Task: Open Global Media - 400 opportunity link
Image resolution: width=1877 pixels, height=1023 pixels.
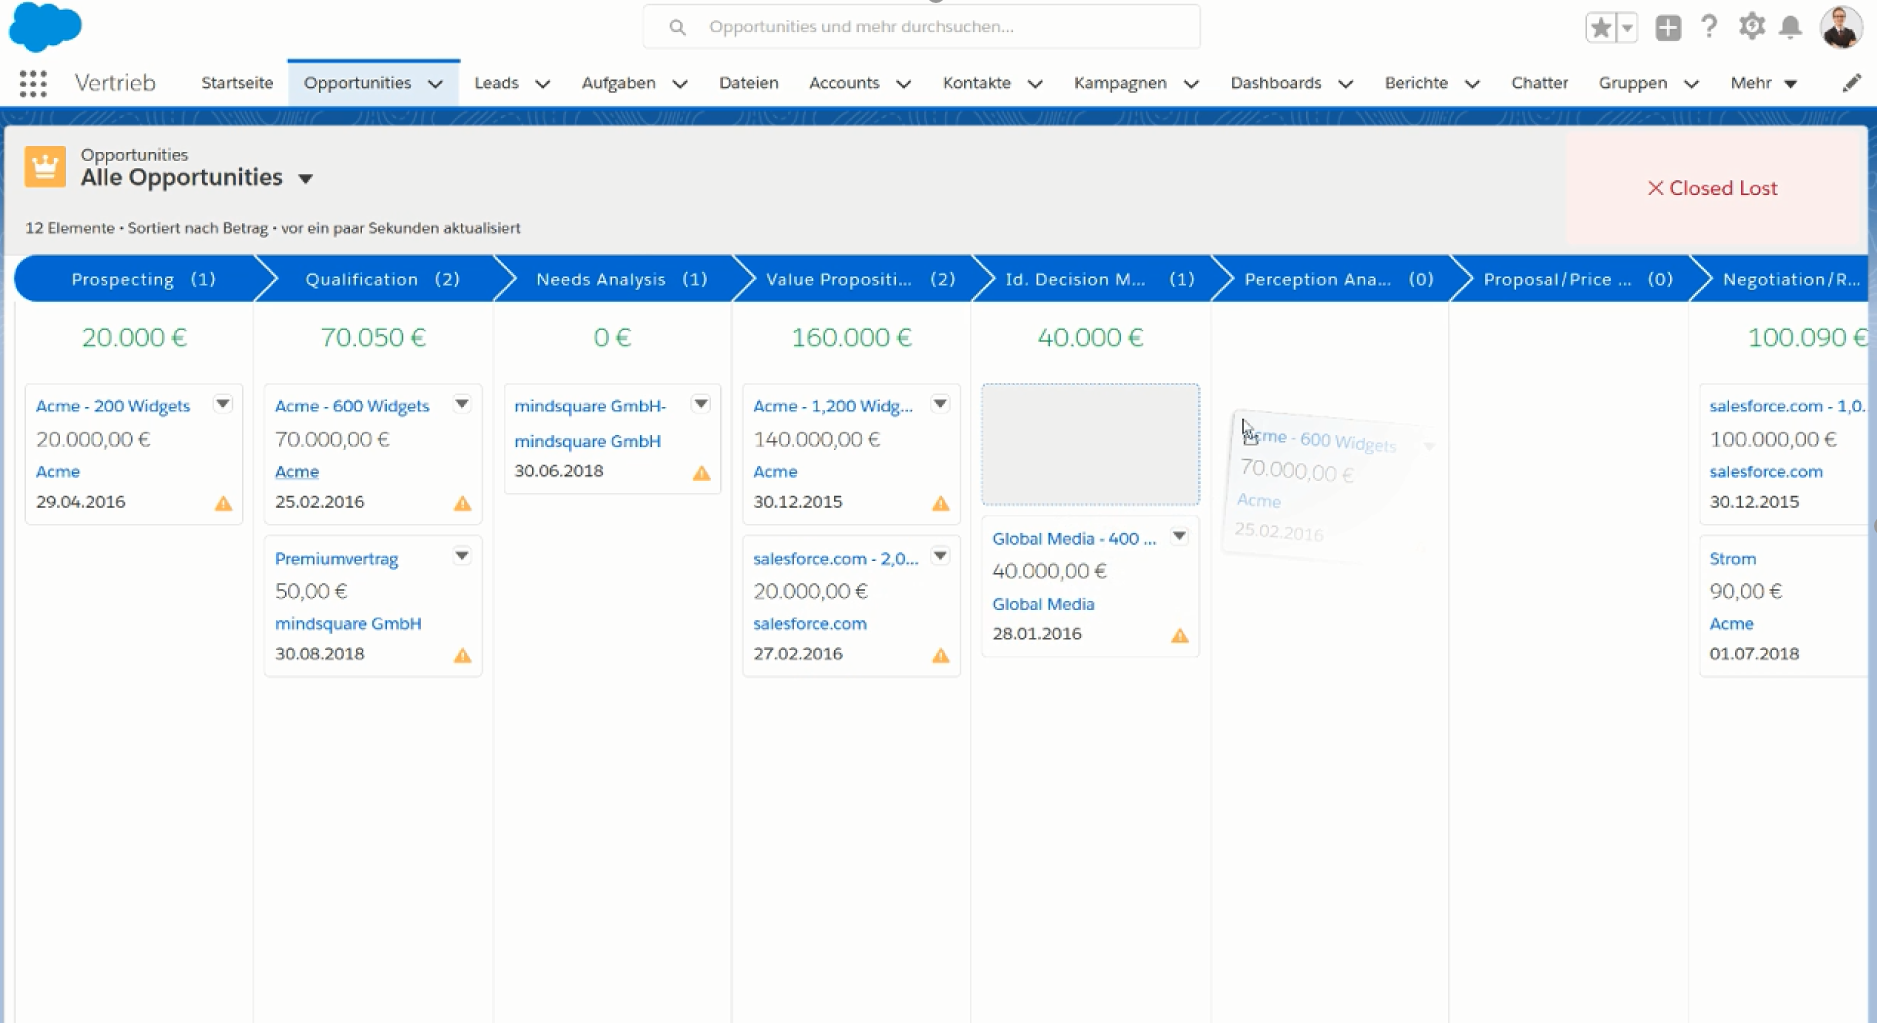Action: [x=1074, y=539]
